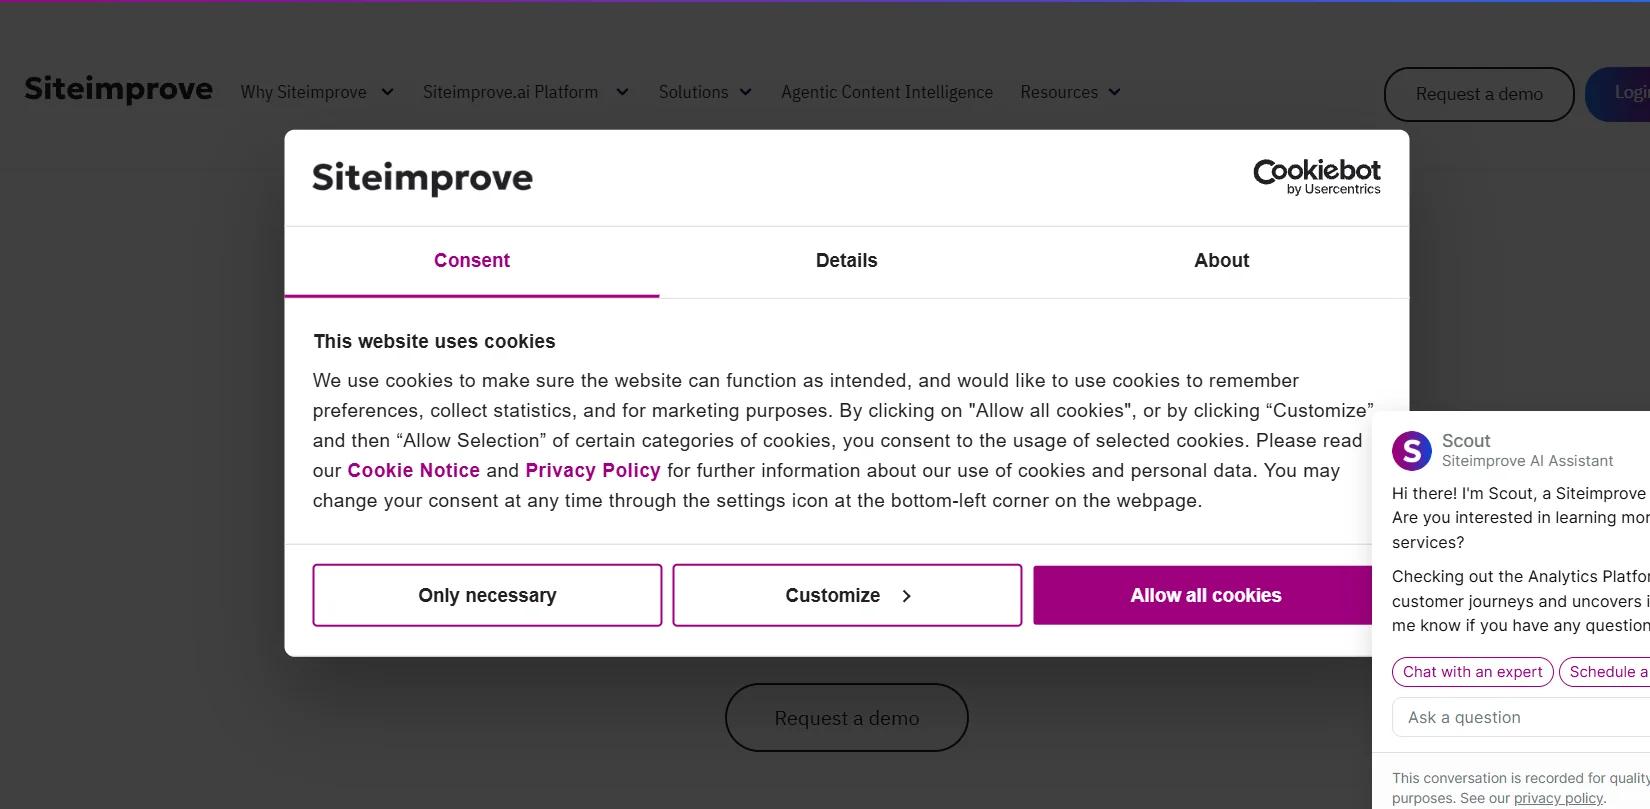Open the About tab in cookie dialog
Image resolution: width=1650 pixels, height=809 pixels.
(x=1221, y=260)
